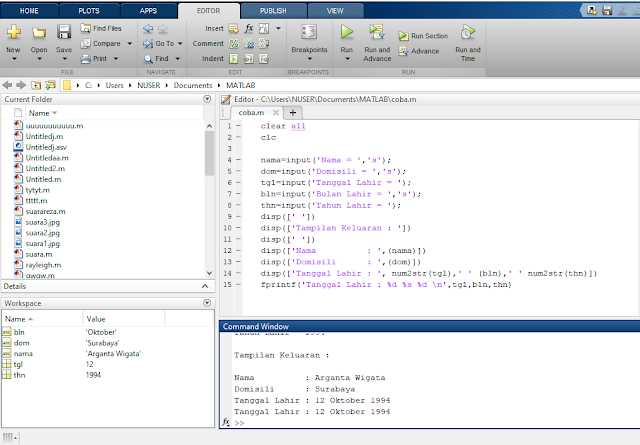
Task: Open the Print dropdown arrow
Action: pyautogui.click(x=116, y=59)
